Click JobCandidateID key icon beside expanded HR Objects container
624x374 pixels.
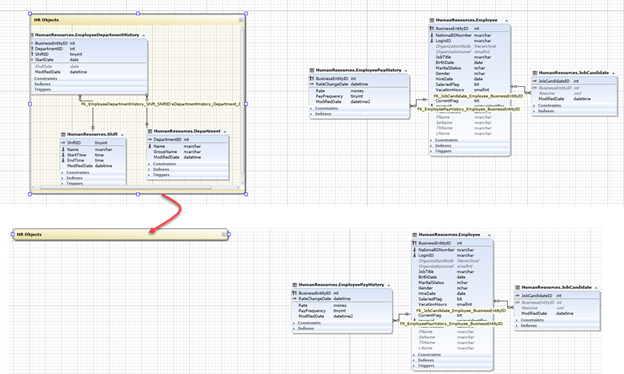point(535,81)
